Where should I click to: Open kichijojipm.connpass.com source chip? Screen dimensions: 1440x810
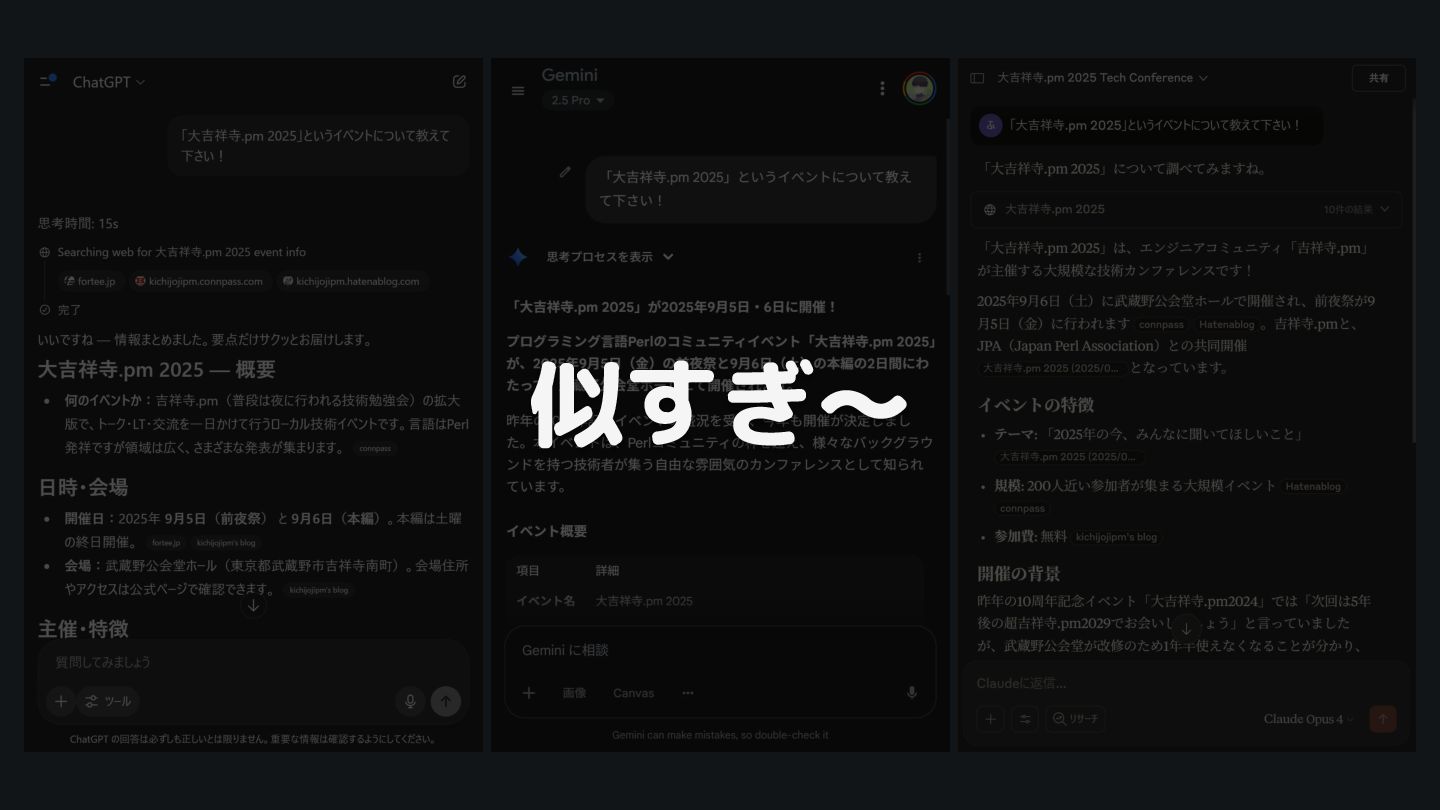pos(199,281)
